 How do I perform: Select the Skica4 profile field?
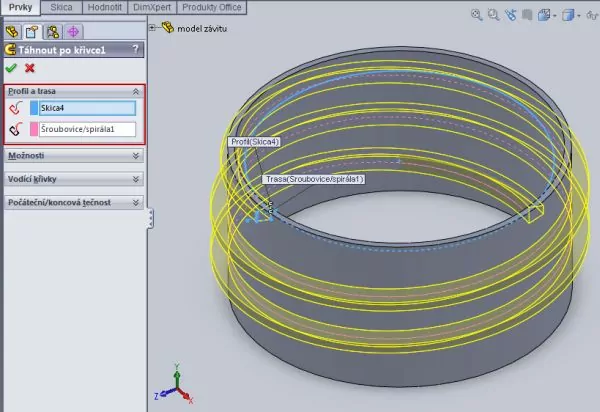(x=86, y=108)
